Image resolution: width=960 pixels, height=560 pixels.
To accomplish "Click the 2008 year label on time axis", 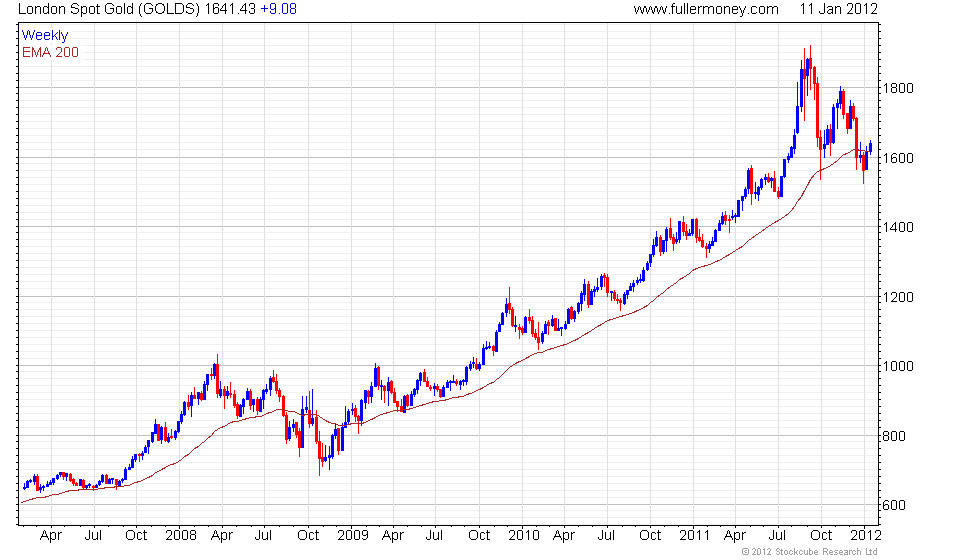I will (181, 535).
